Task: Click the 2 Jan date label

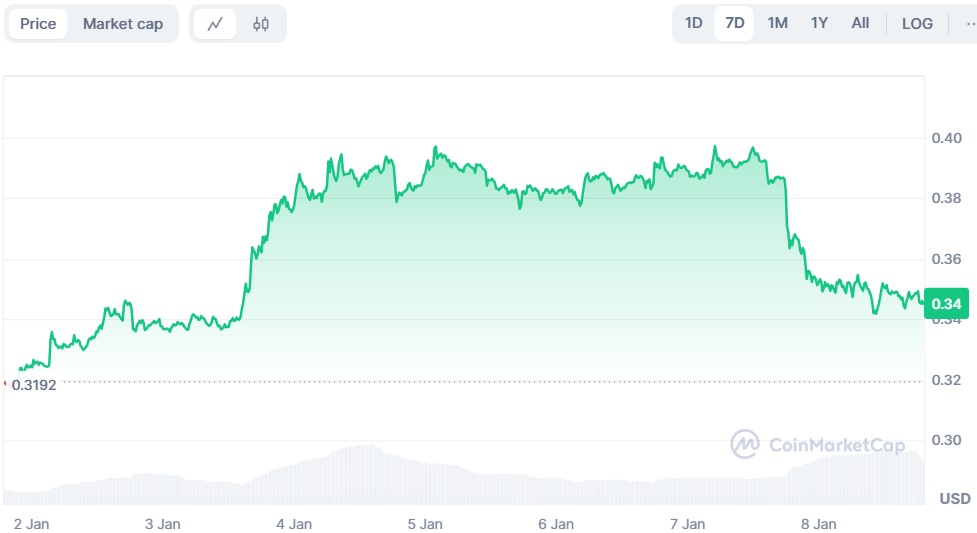Action: pyautogui.click(x=31, y=523)
